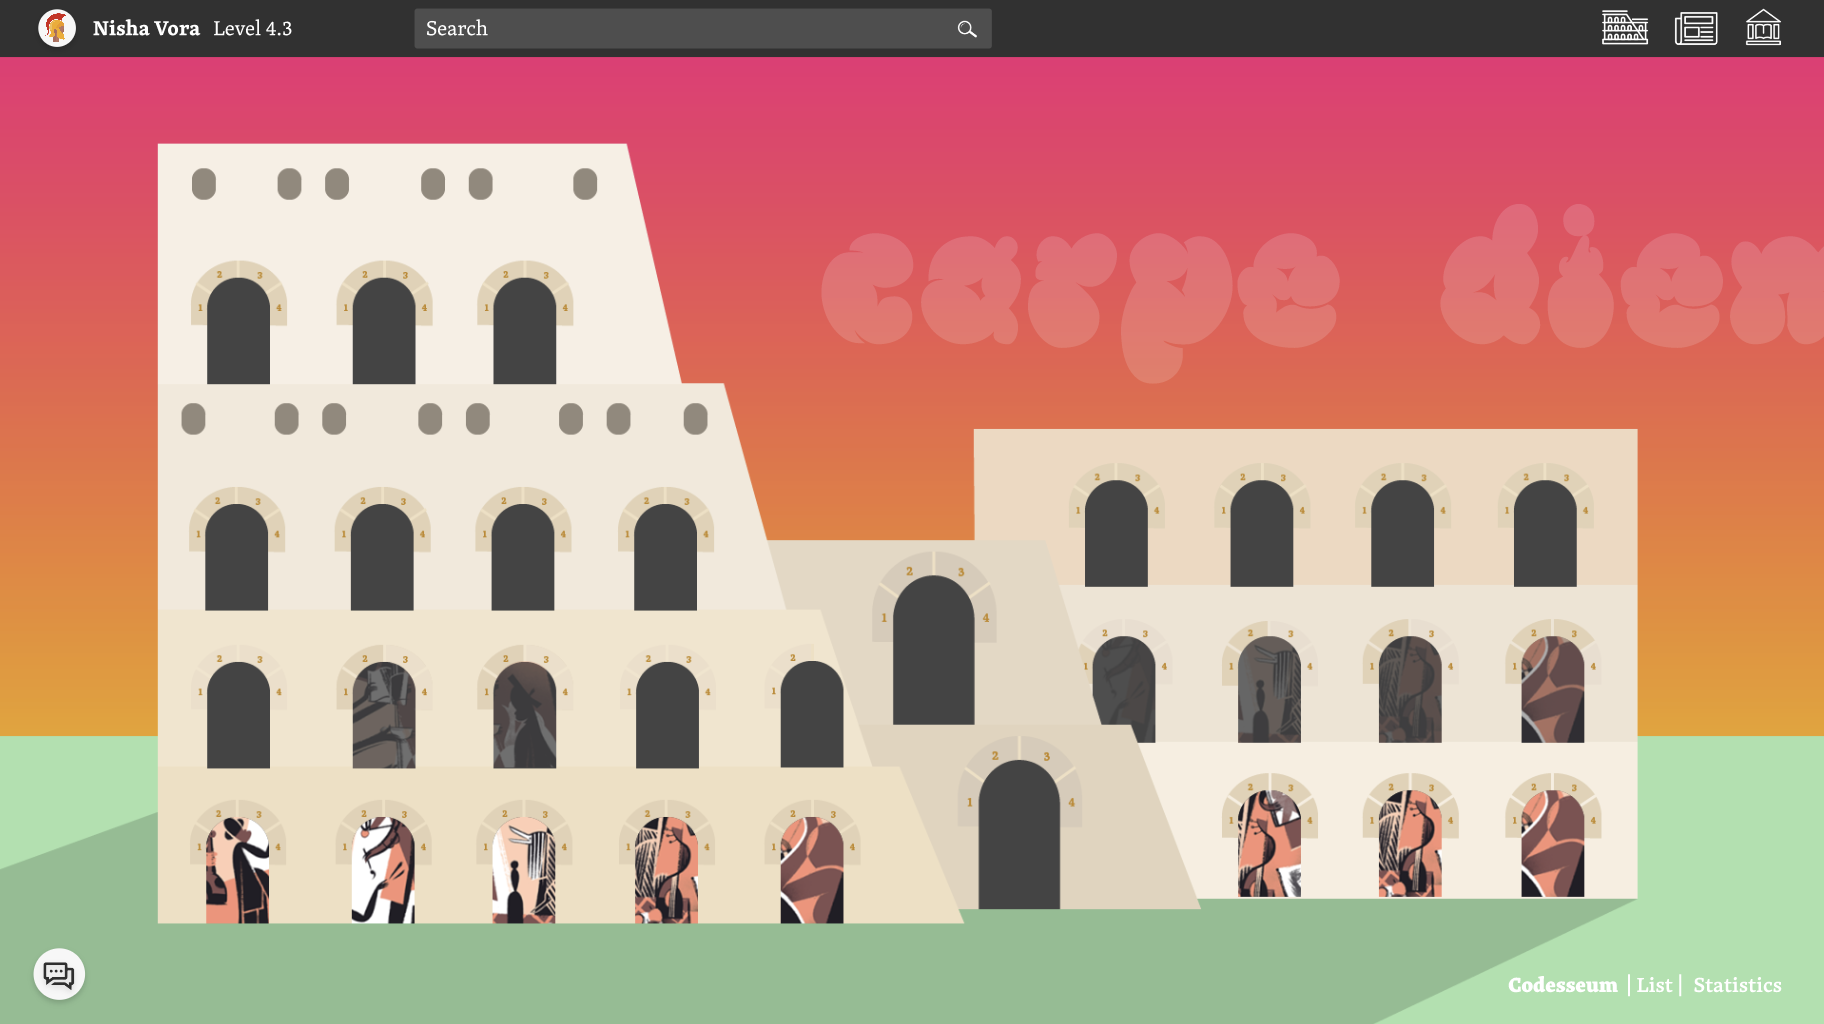1824x1024 pixels.
Task: Open fourth arch in left tower's second row
Action: [x=665, y=557]
